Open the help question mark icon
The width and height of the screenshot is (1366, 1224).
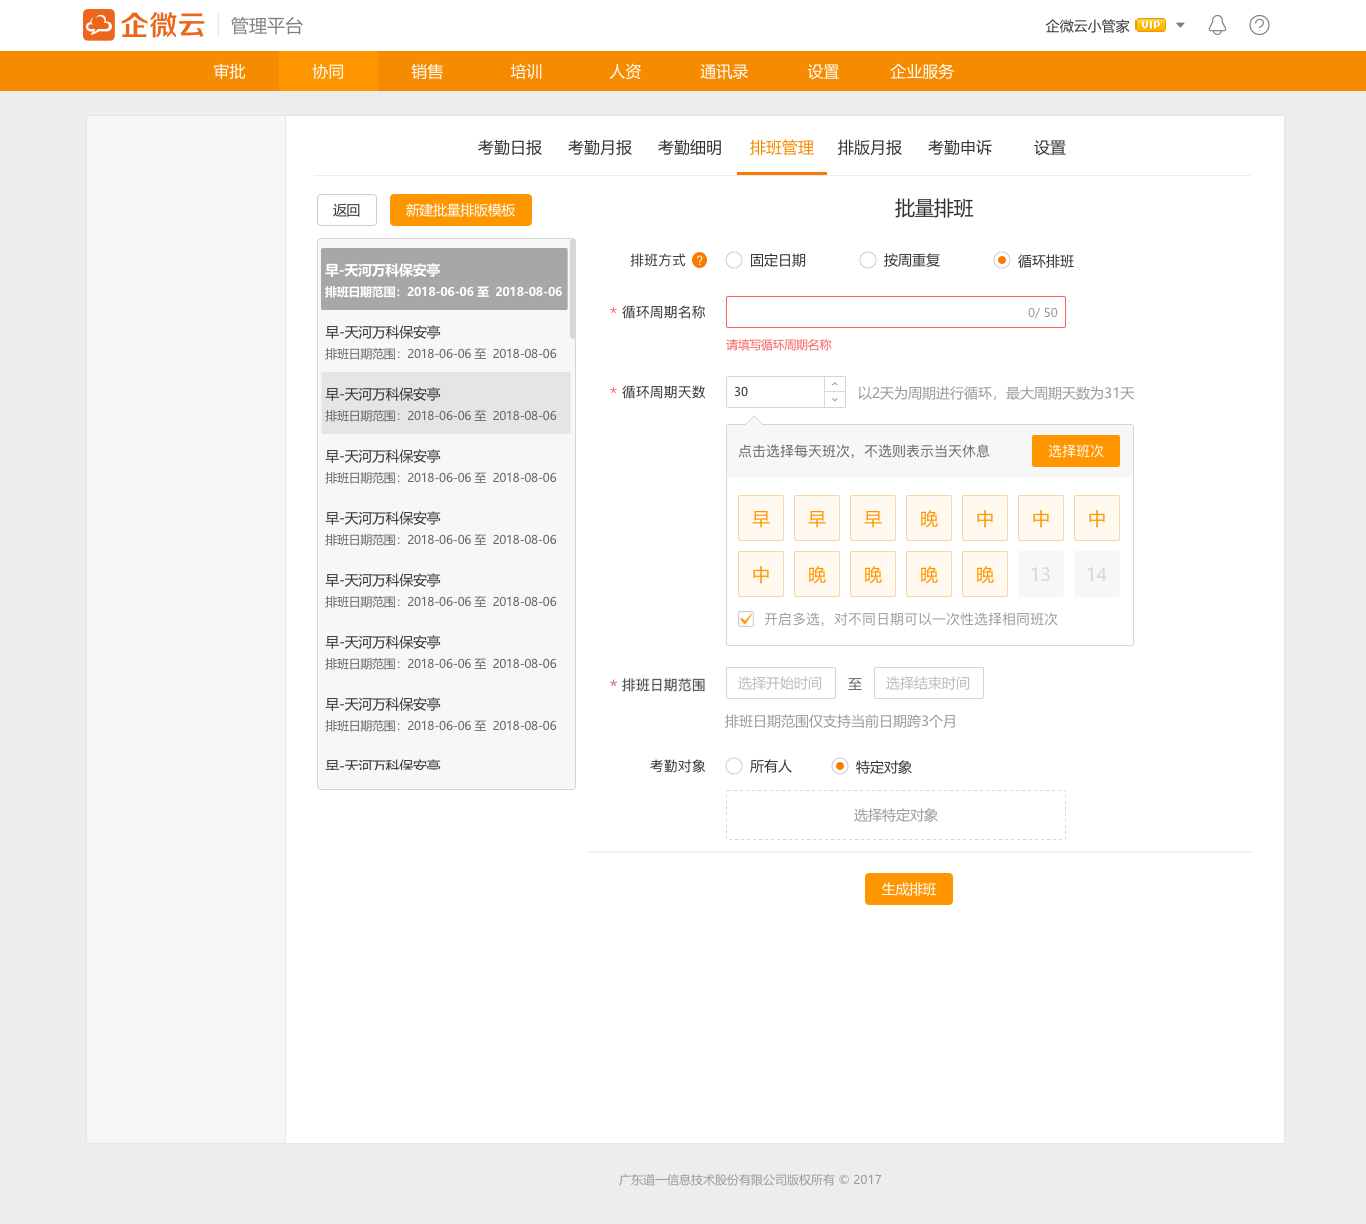(1259, 25)
